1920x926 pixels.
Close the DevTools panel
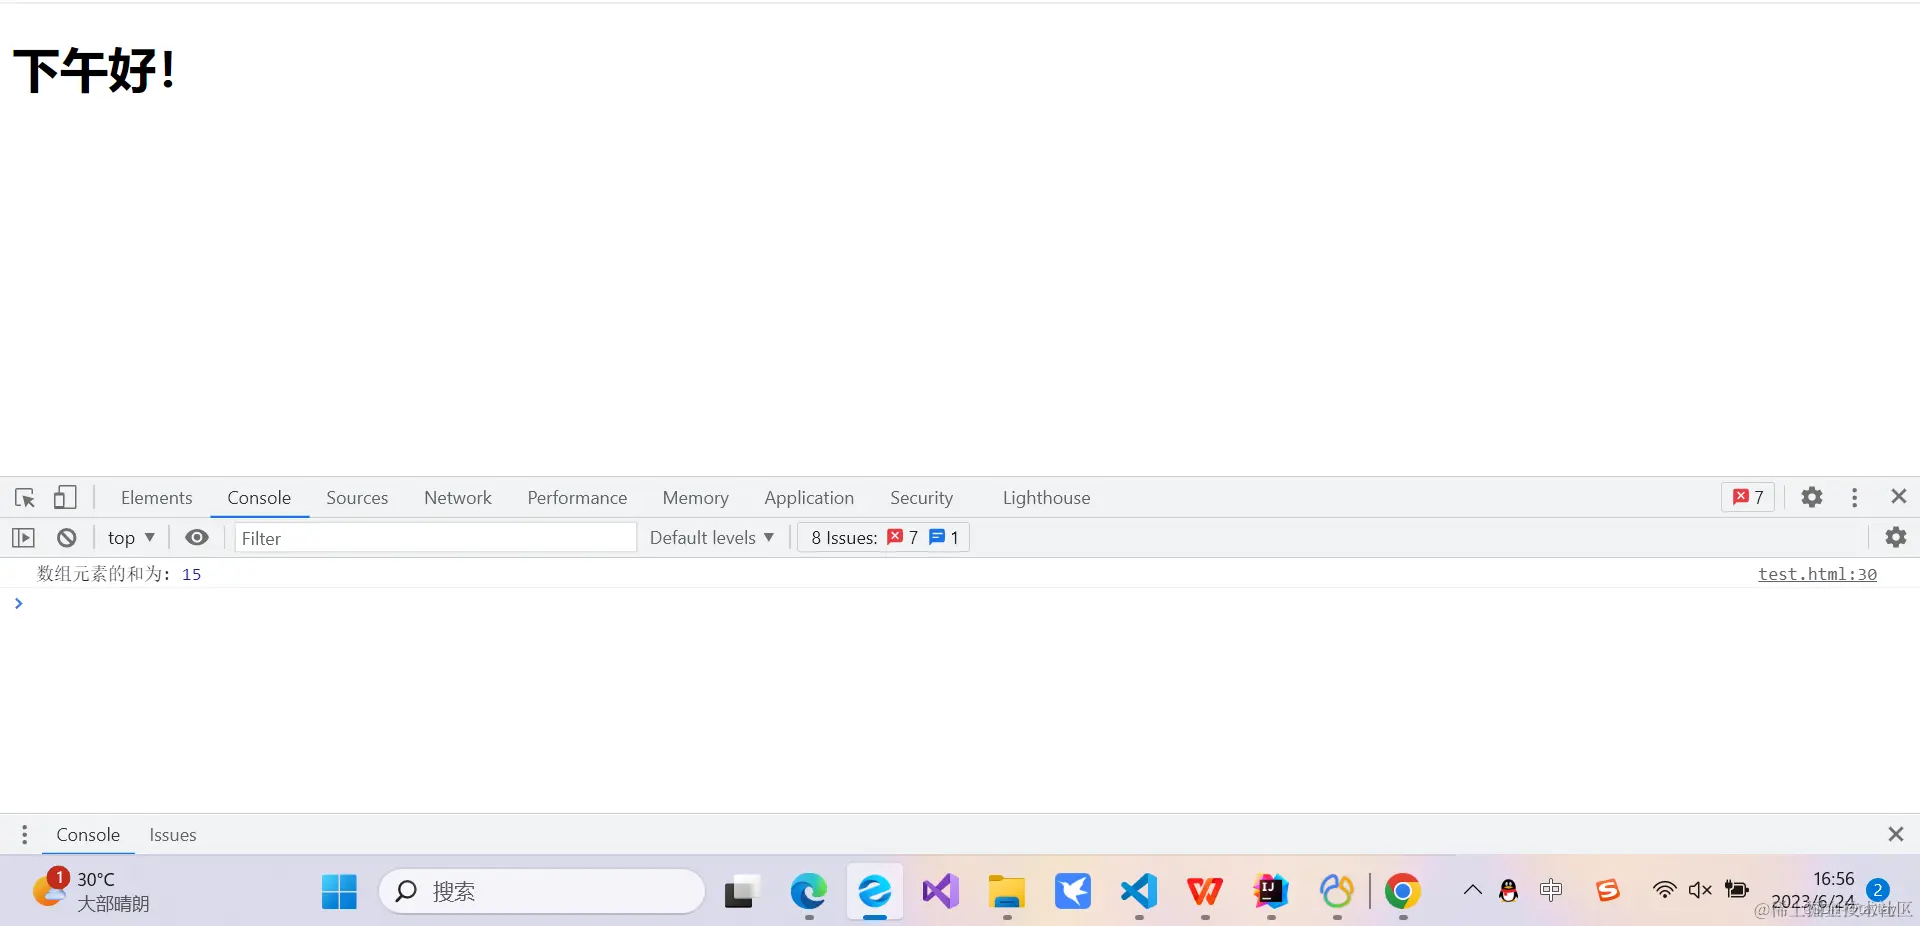pyautogui.click(x=1899, y=496)
